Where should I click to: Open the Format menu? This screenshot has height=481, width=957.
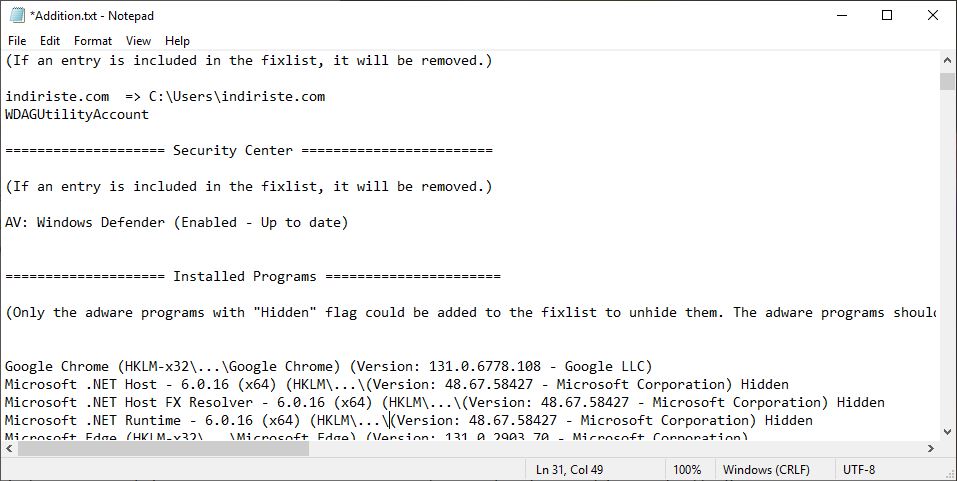pyautogui.click(x=93, y=41)
